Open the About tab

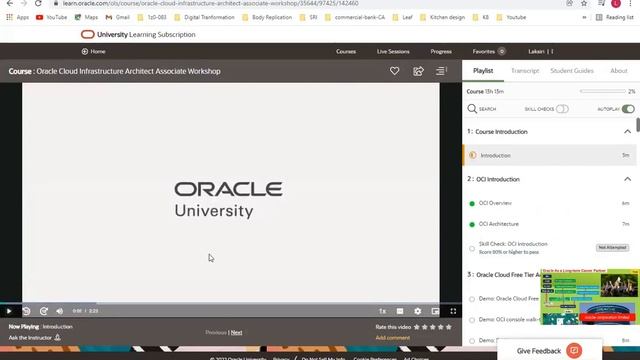point(619,71)
